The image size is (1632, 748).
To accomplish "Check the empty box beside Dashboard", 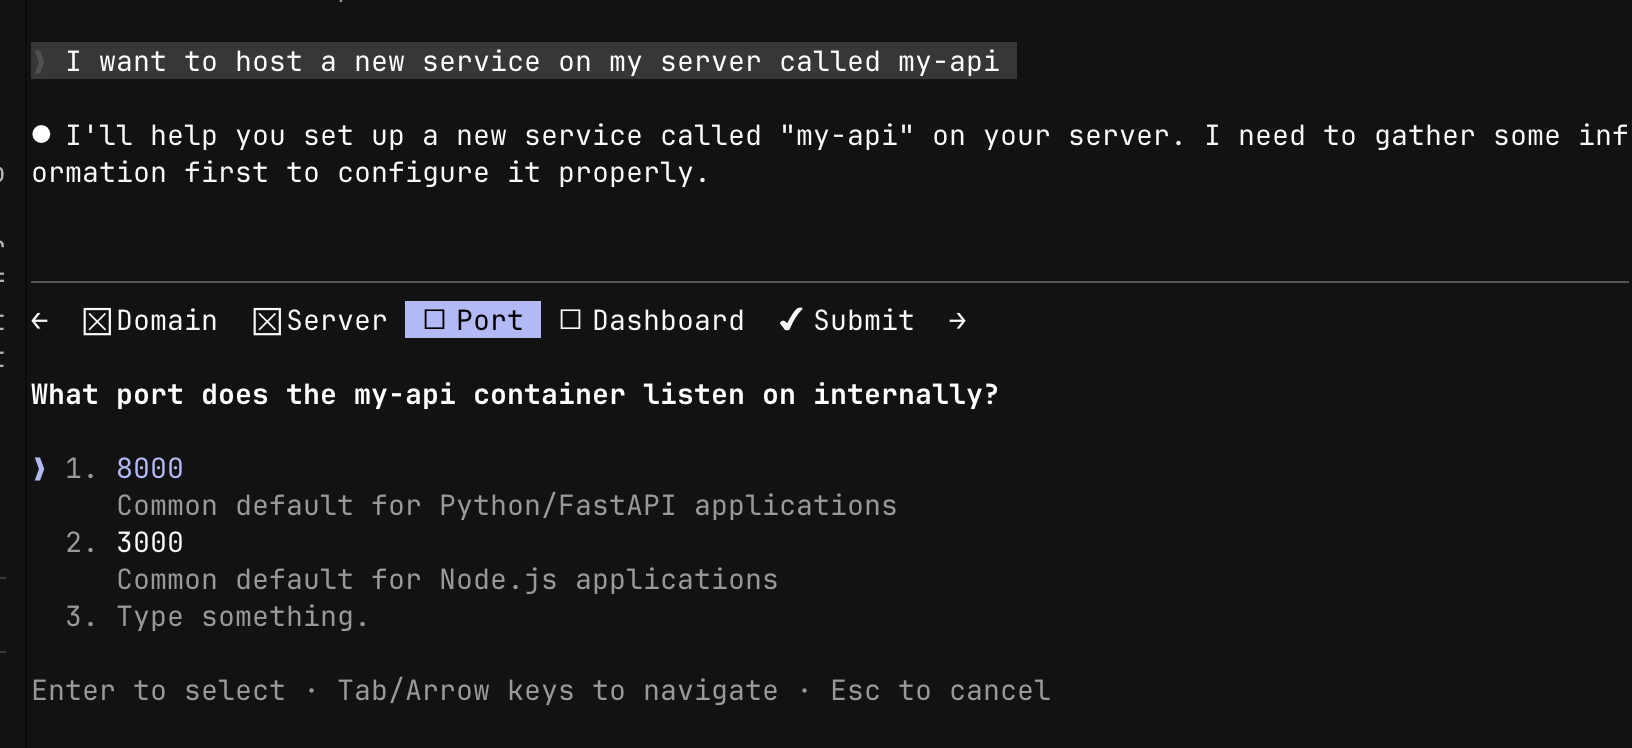I will (x=570, y=320).
